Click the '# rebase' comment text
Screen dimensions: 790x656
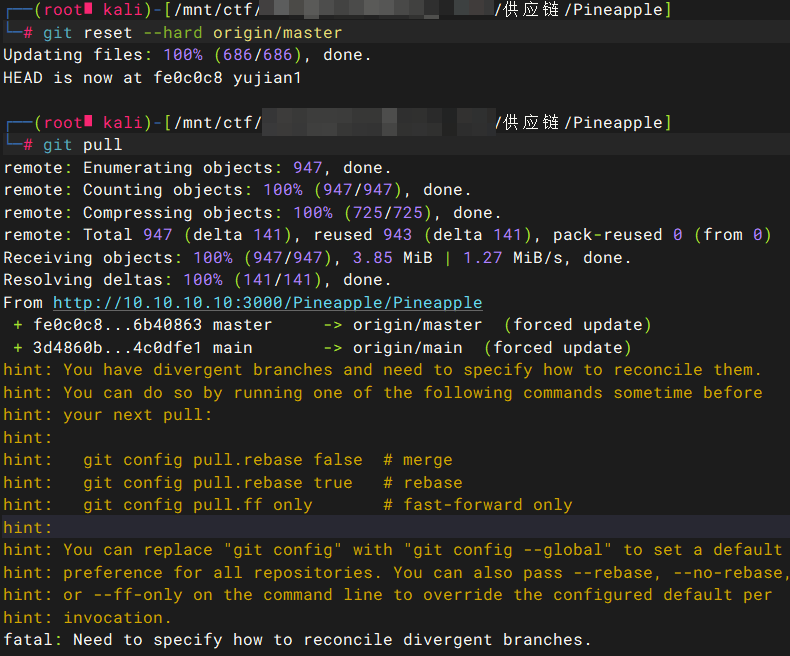(x=422, y=482)
